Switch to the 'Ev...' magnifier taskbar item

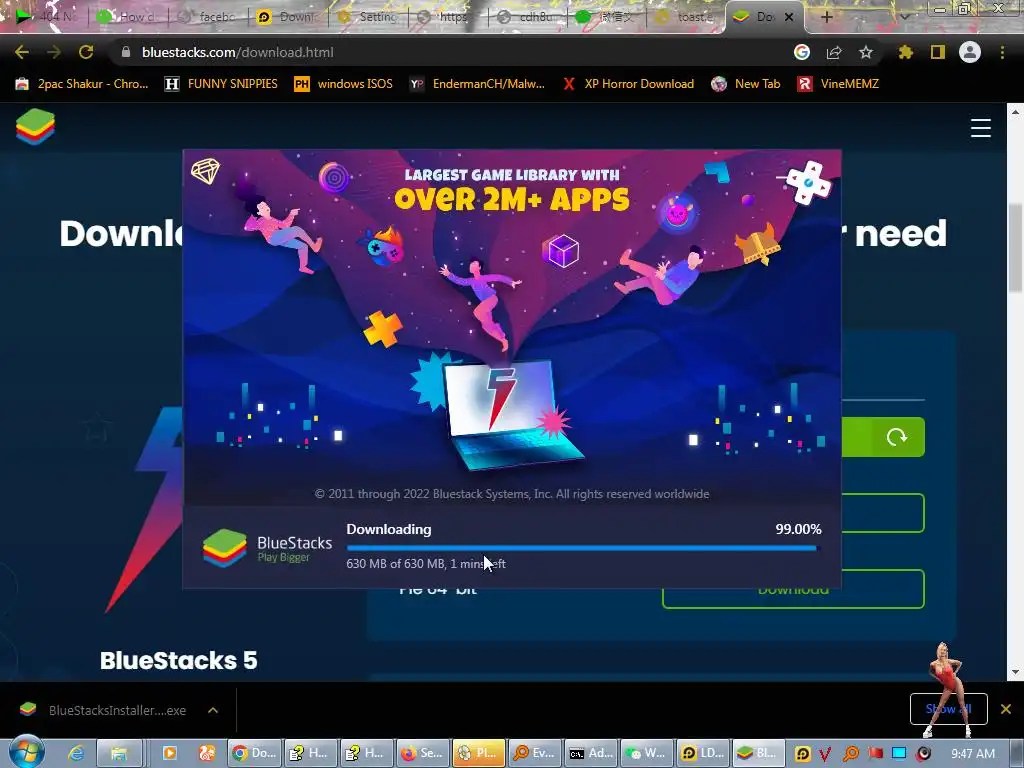coord(534,754)
